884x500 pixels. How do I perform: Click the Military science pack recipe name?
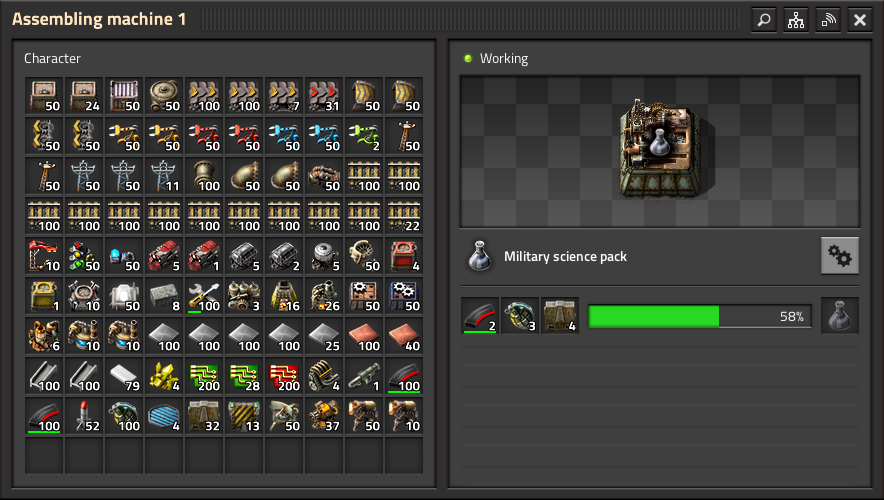[565, 256]
